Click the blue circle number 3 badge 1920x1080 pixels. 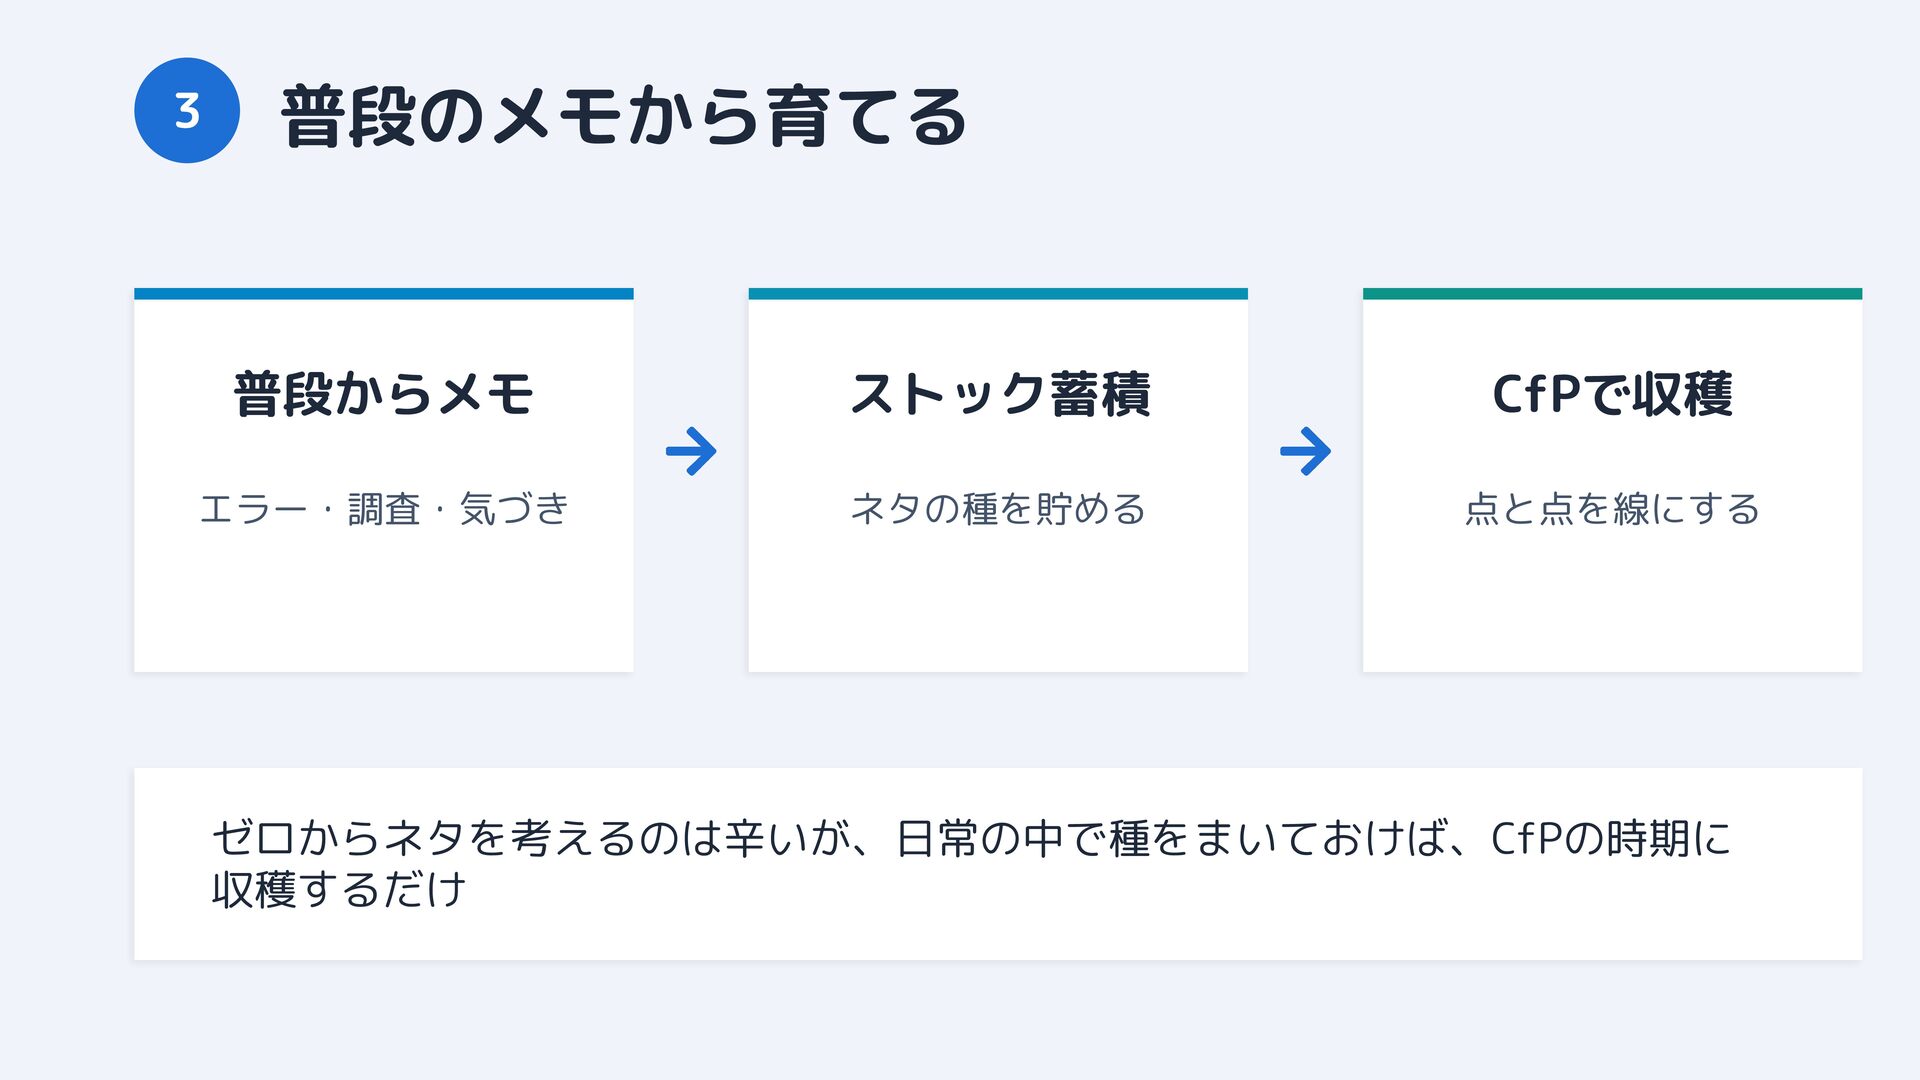click(x=187, y=111)
